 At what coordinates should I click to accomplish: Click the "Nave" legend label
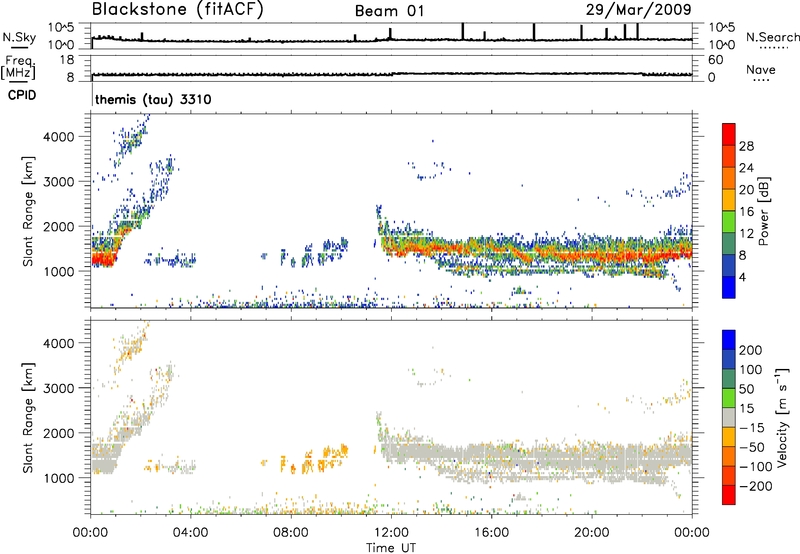click(761, 70)
